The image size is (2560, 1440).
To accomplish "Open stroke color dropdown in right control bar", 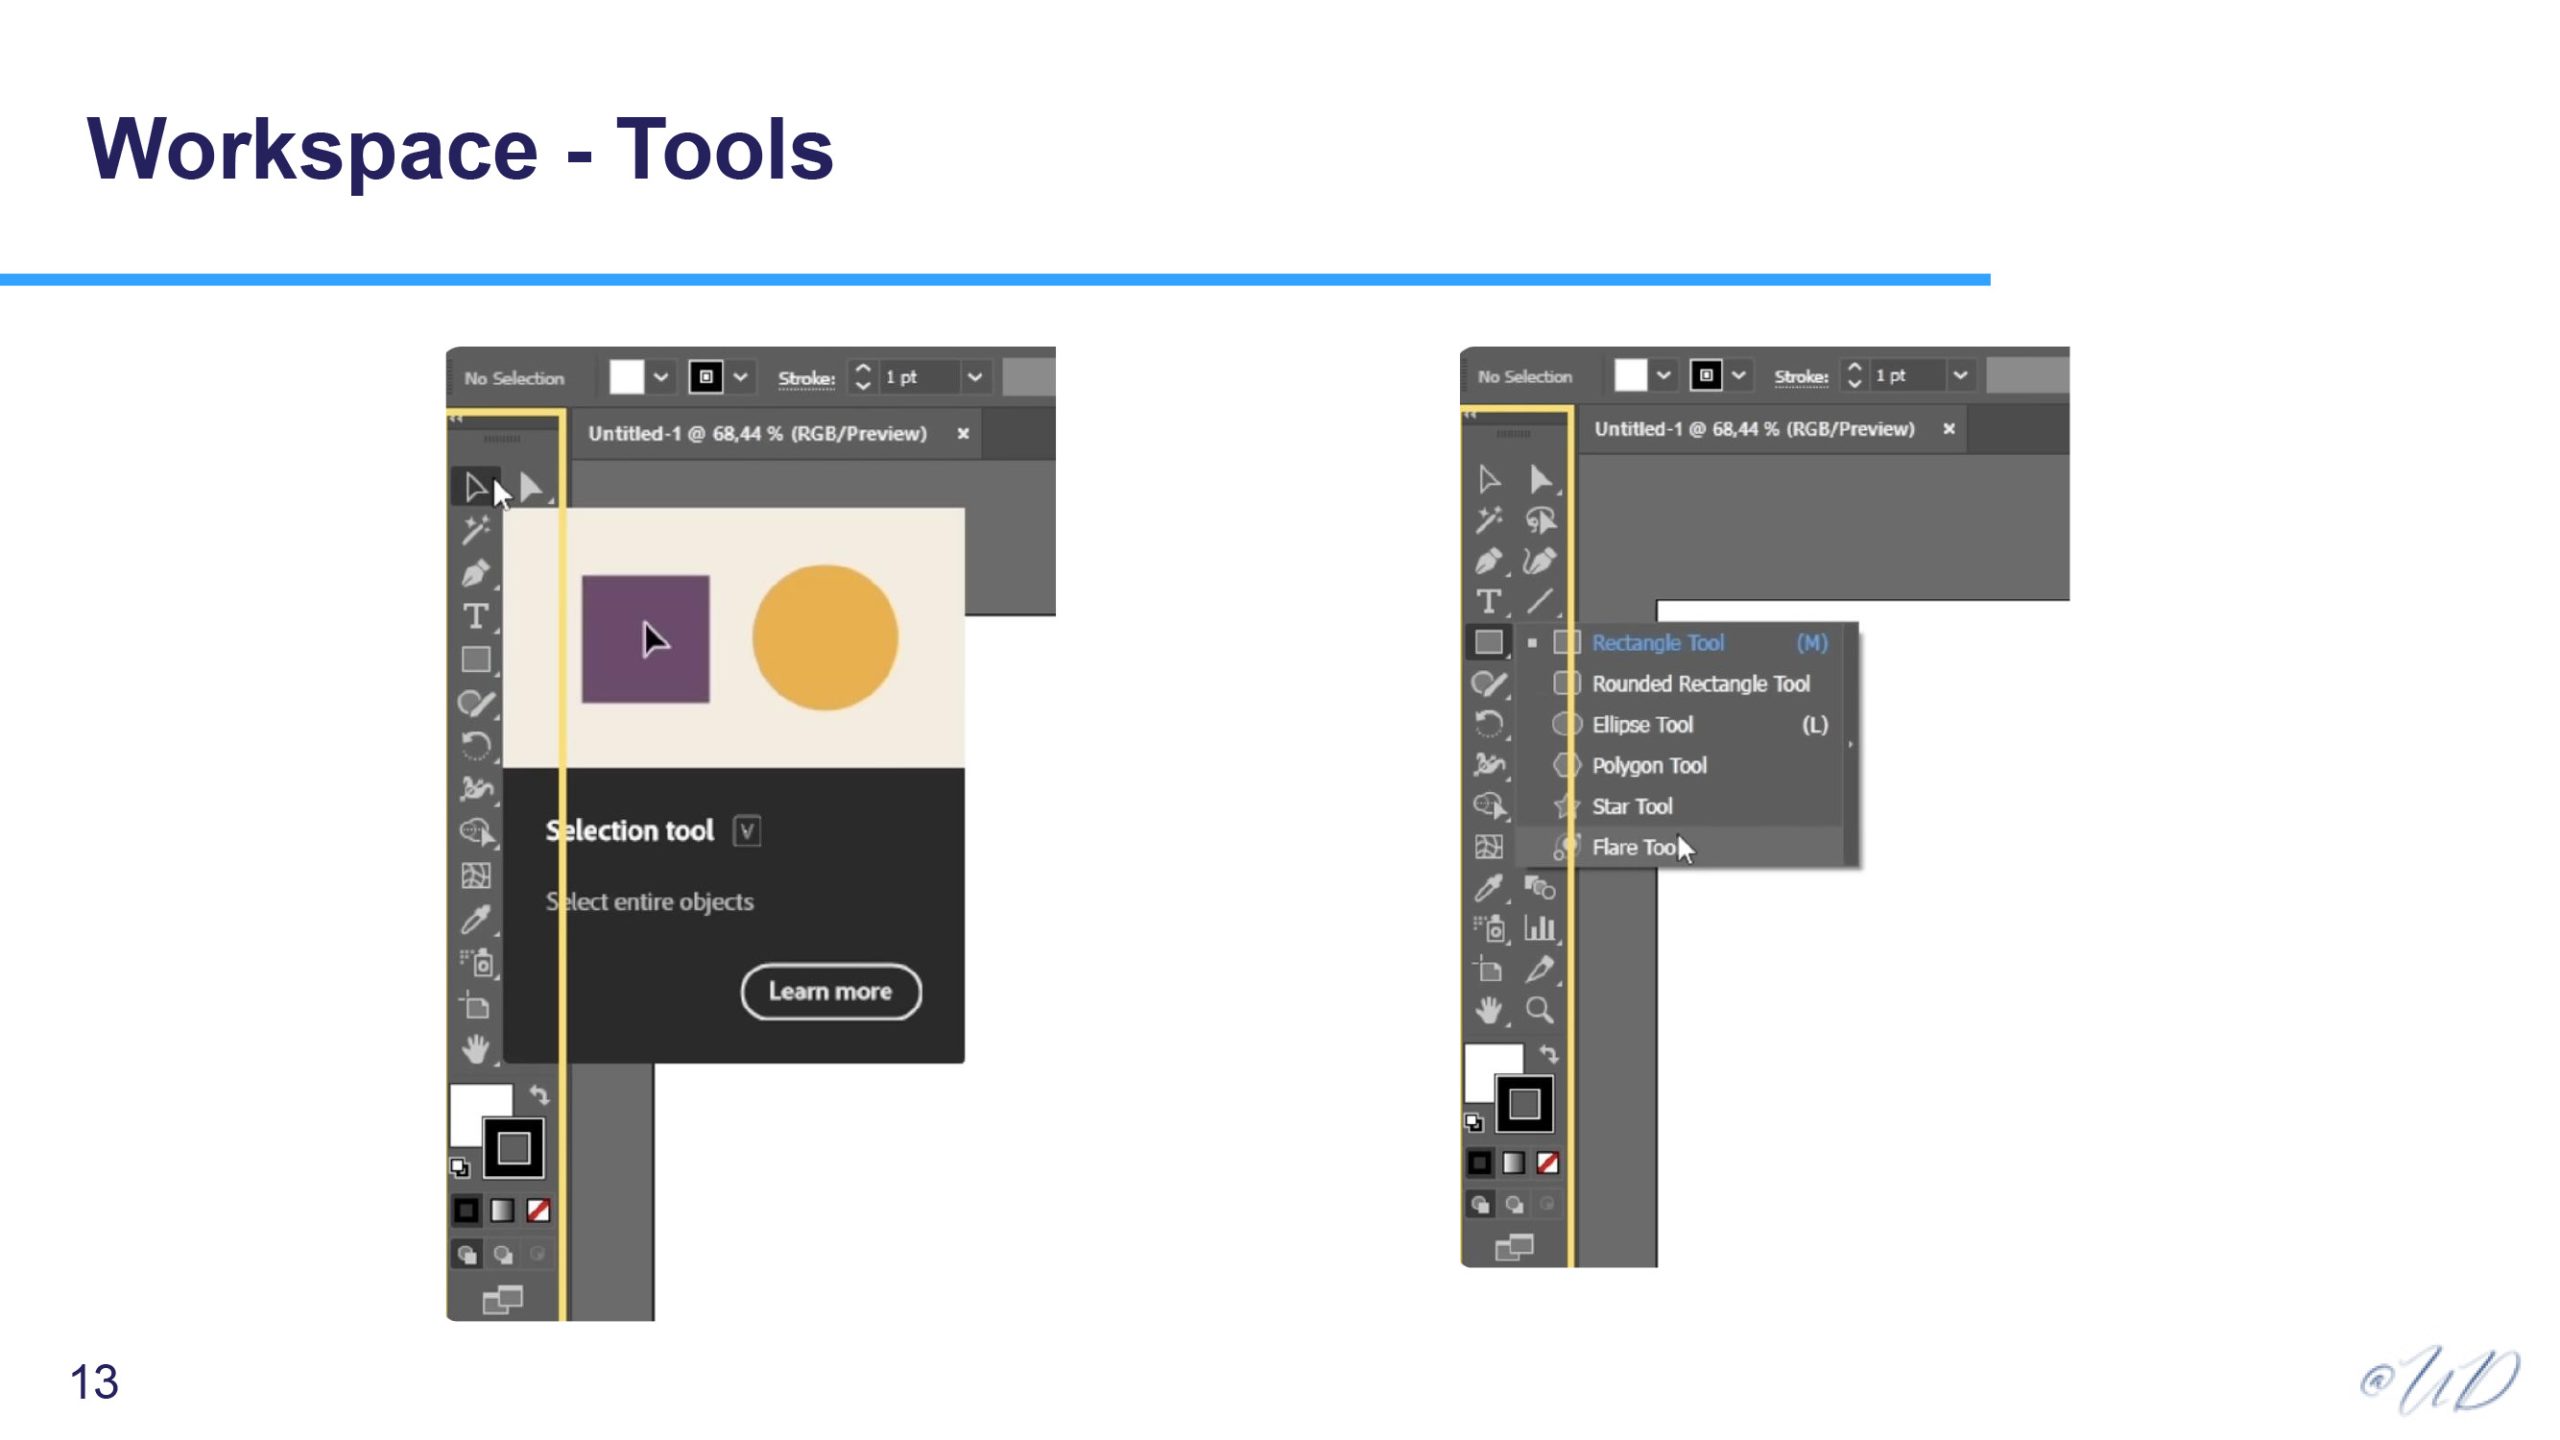I will pos(1739,376).
